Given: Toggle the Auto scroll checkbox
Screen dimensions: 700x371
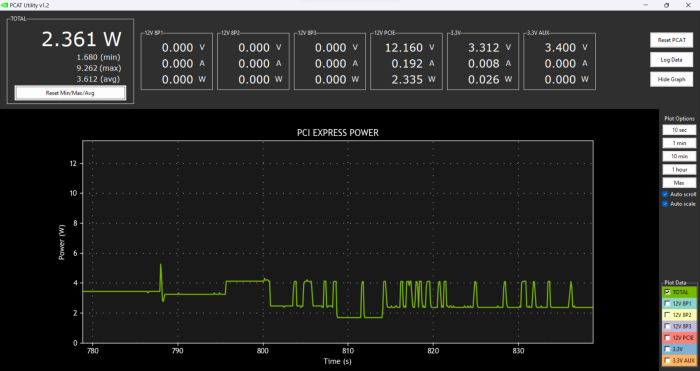Looking at the screenshot, I should (665, 194).
